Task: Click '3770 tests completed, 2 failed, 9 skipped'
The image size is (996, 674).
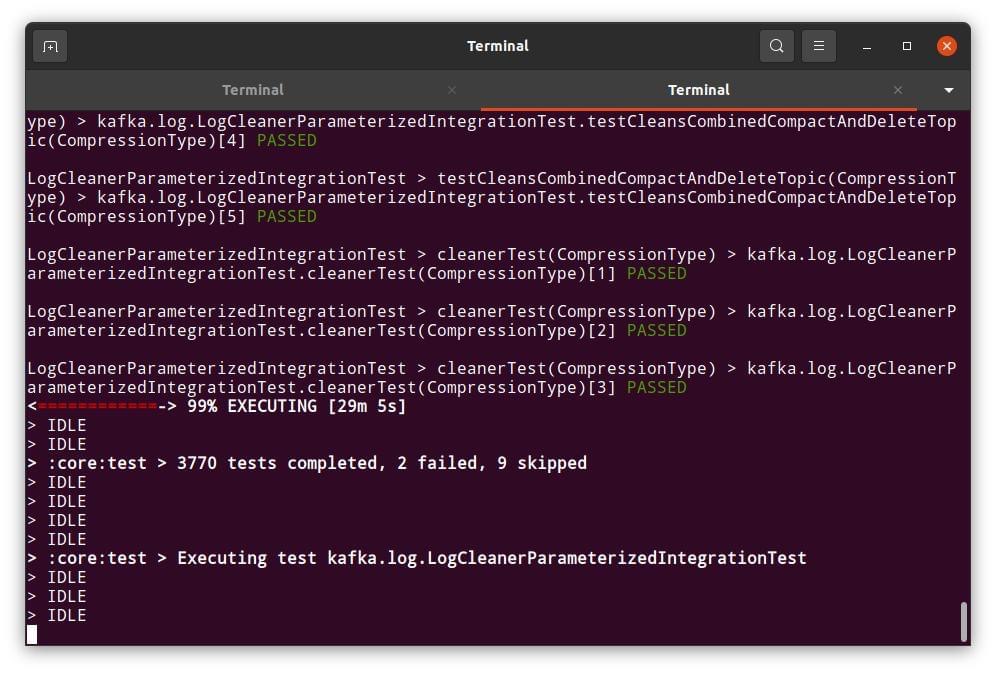Action: click(x=382, y=463)
